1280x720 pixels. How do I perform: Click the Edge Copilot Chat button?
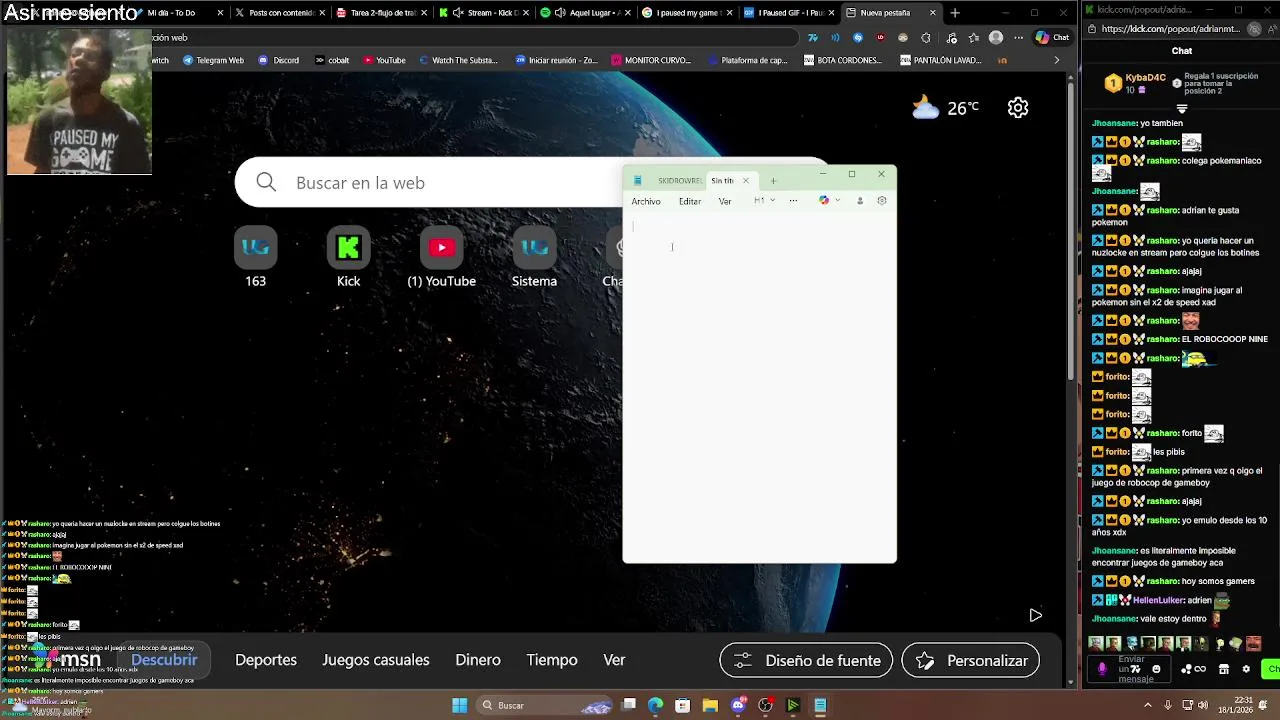(x=1053, y=37)
